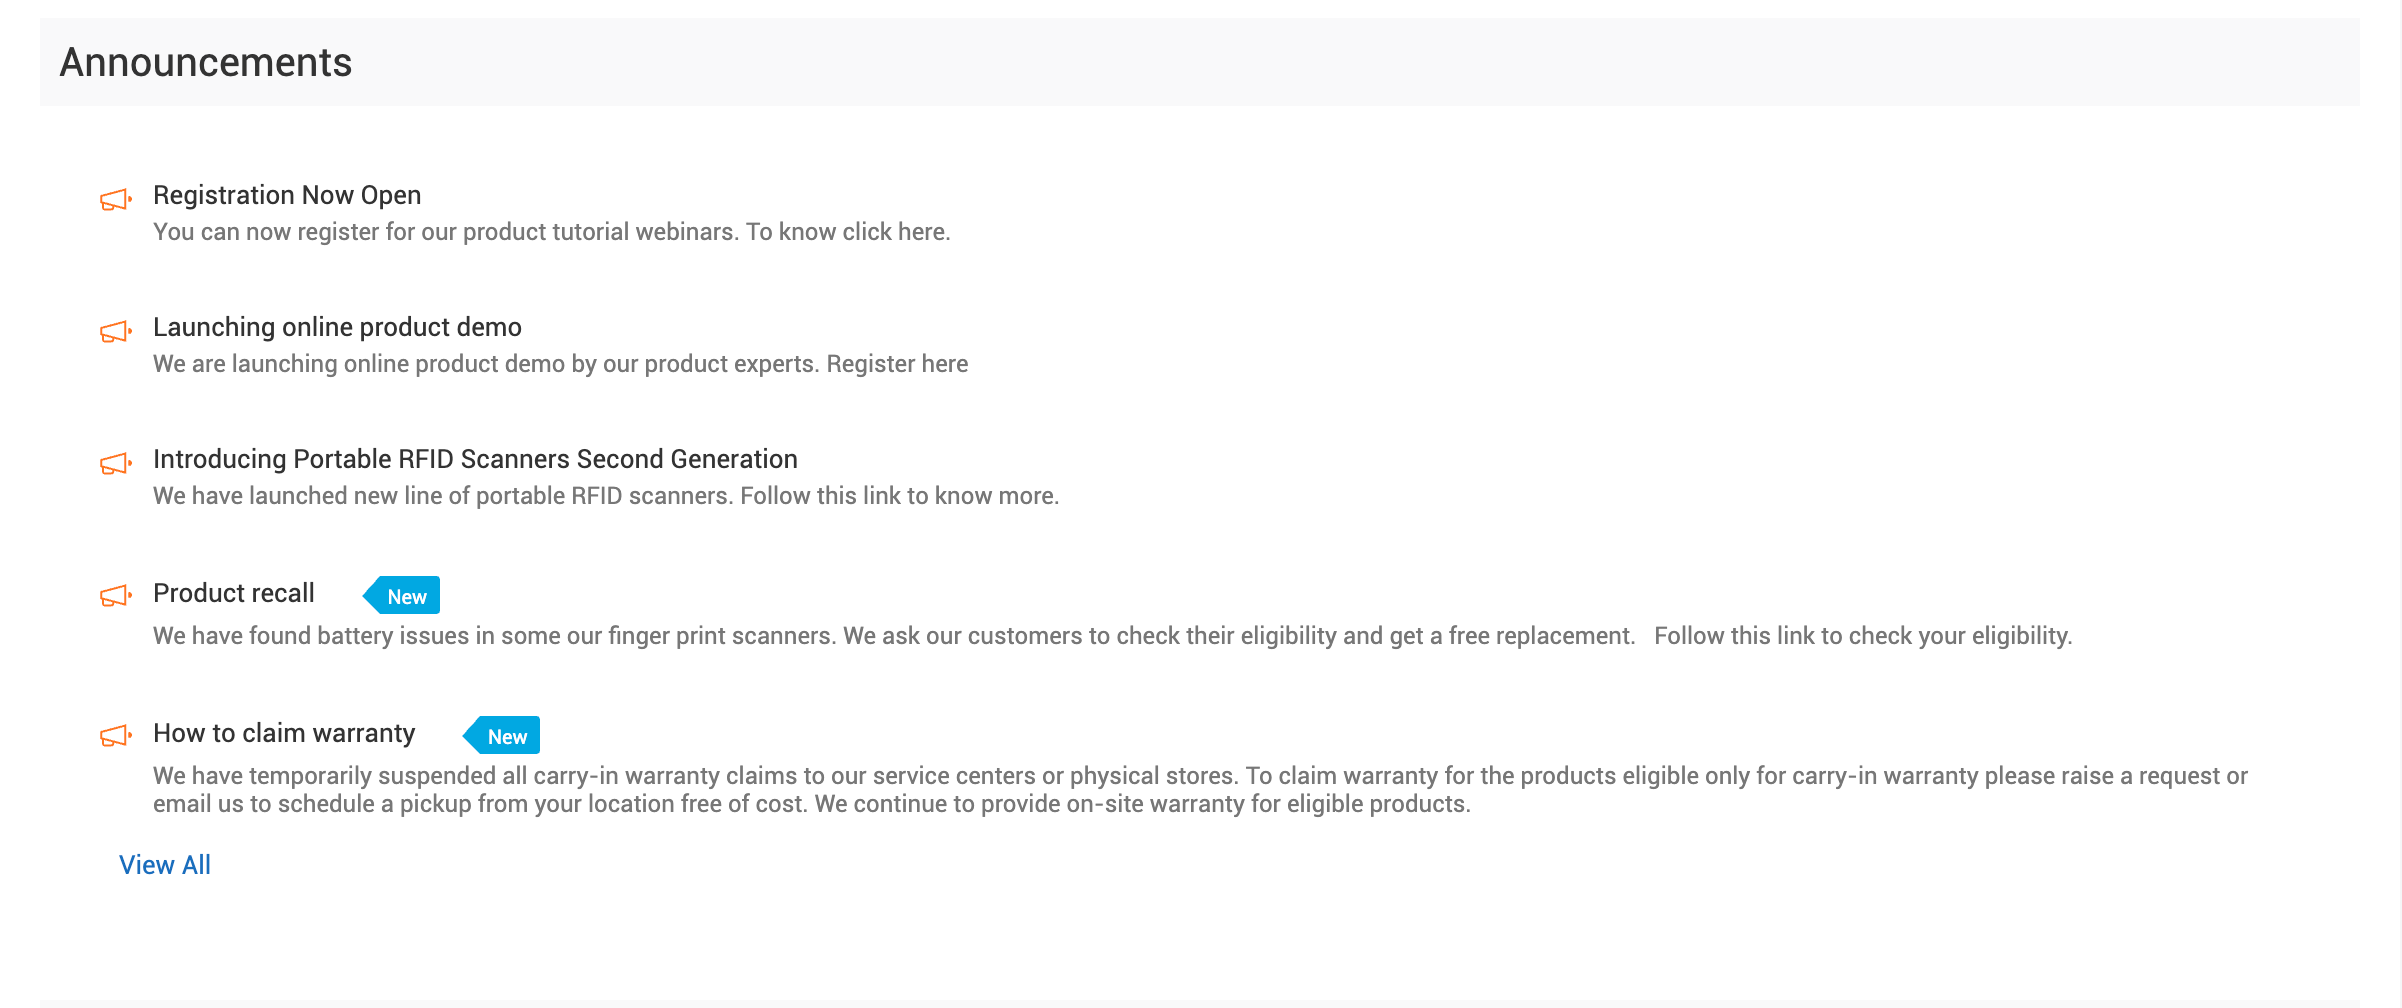The height and width of the screenshot is (1008, 2402).
Task: Click megaphone icon beside Product recall
Action: click(x=116, y=596)
